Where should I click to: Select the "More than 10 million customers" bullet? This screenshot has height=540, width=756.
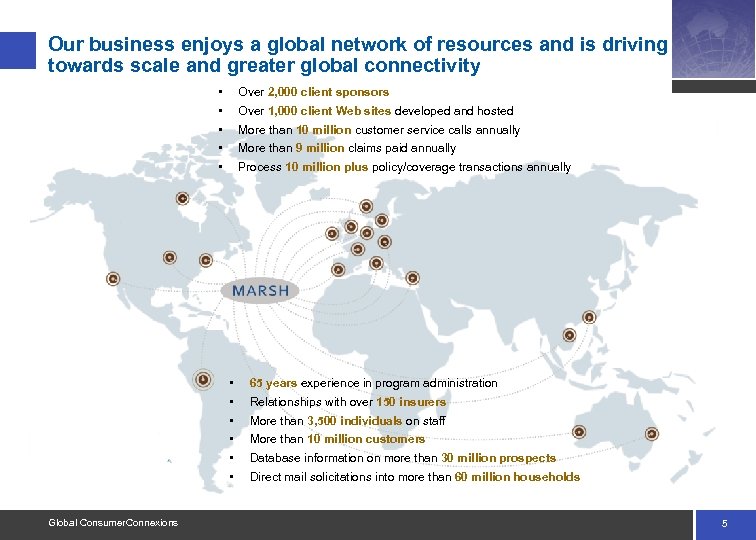coord(337,439)
